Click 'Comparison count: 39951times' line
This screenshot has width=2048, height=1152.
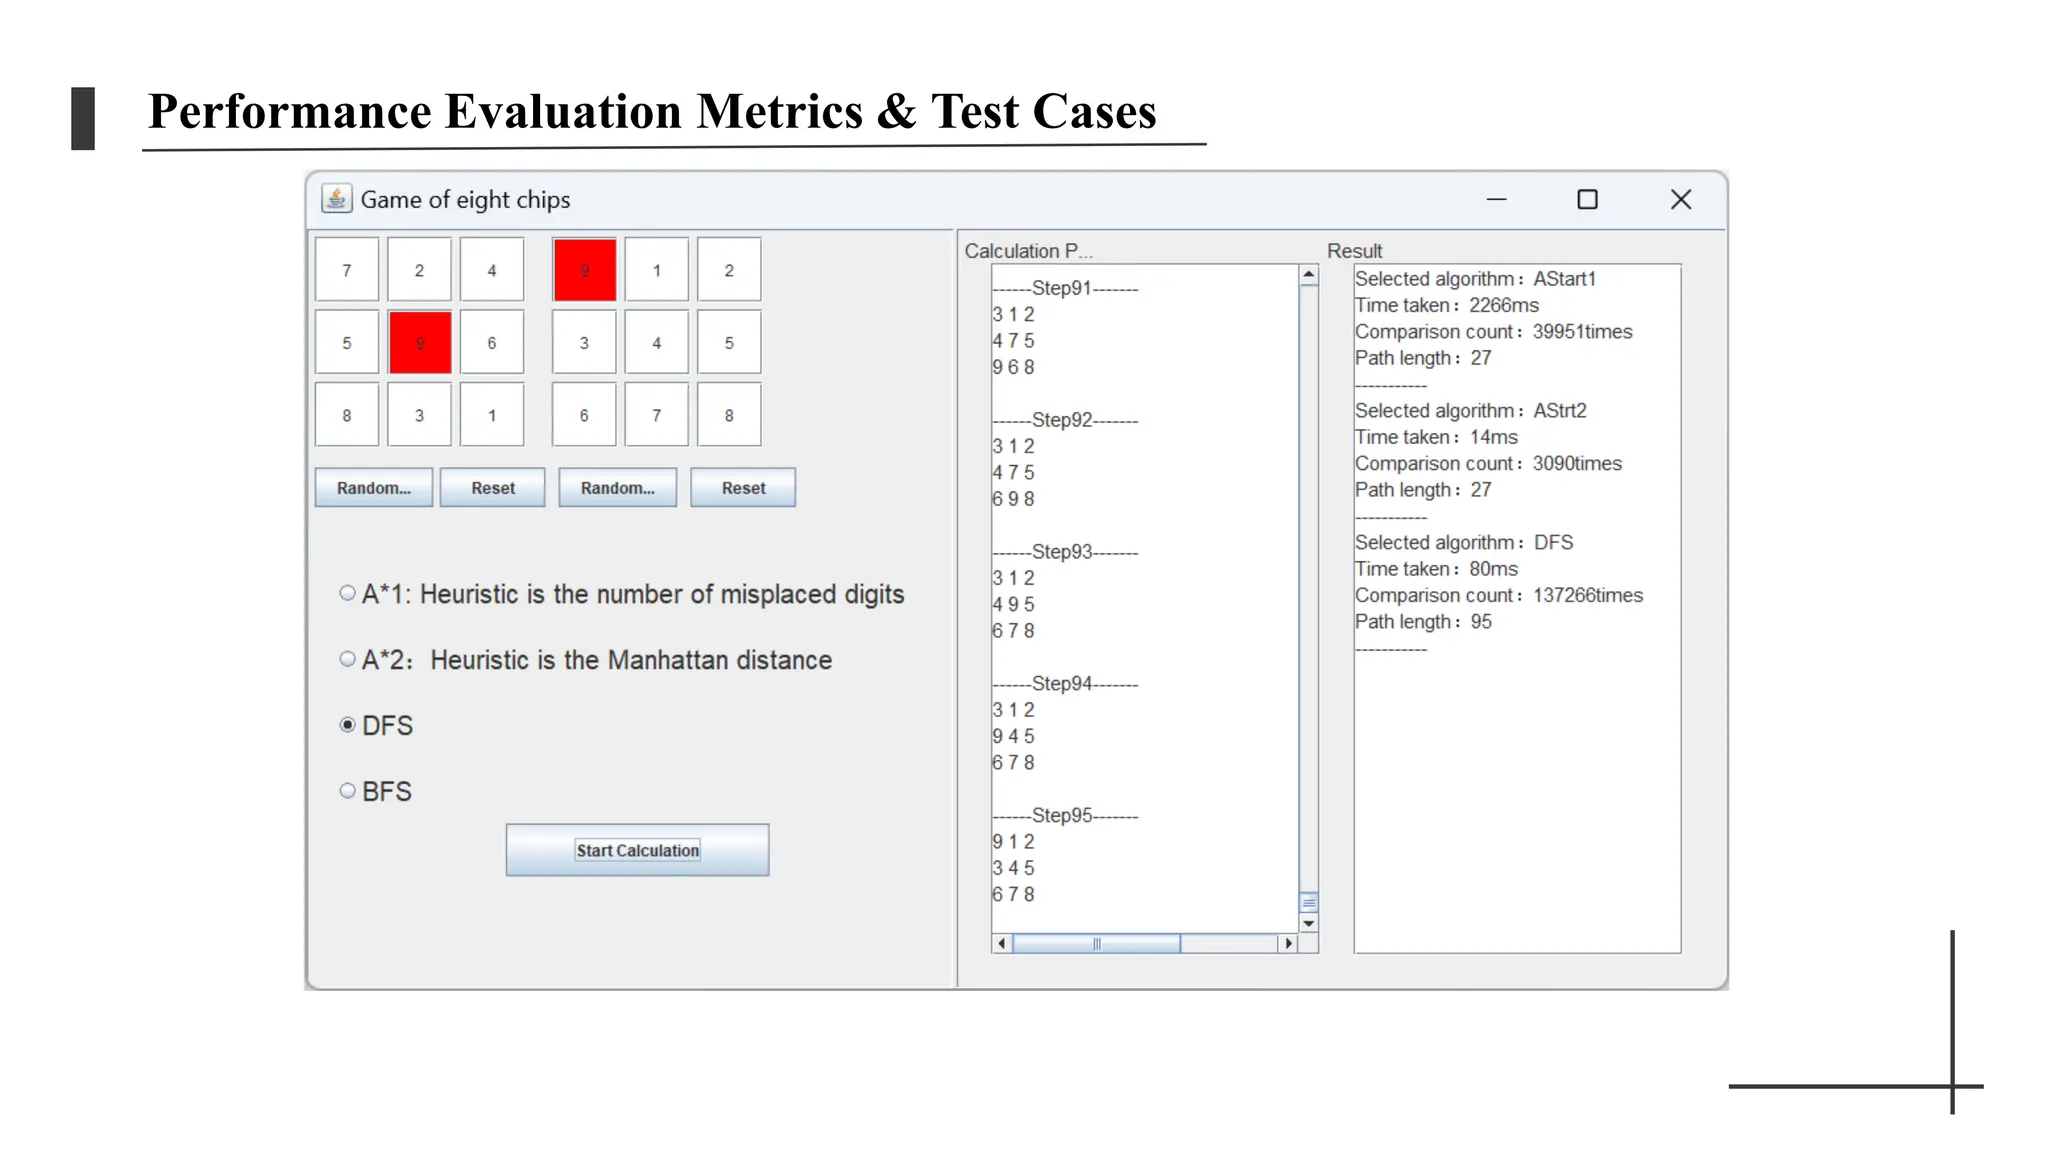click(x=1493, y=331)
